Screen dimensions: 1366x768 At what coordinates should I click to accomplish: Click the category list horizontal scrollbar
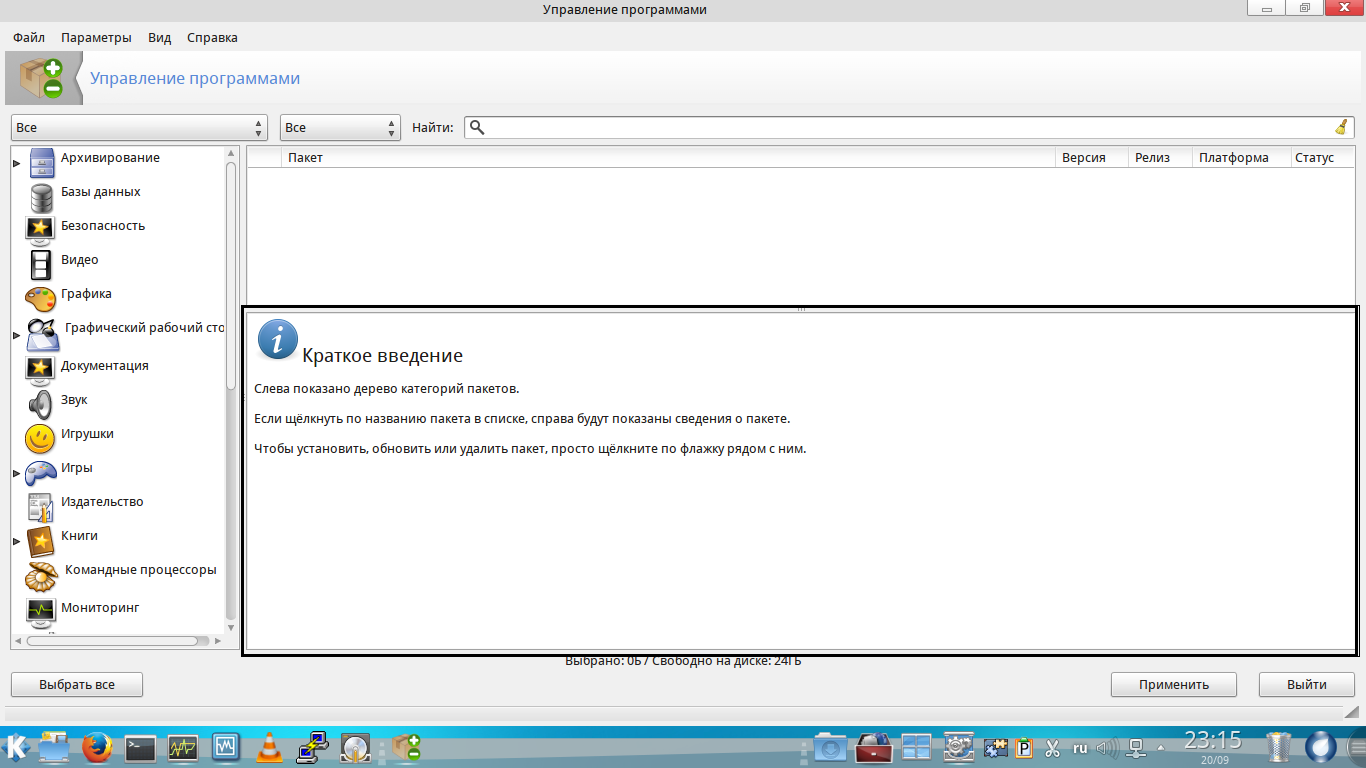[113, 640]
